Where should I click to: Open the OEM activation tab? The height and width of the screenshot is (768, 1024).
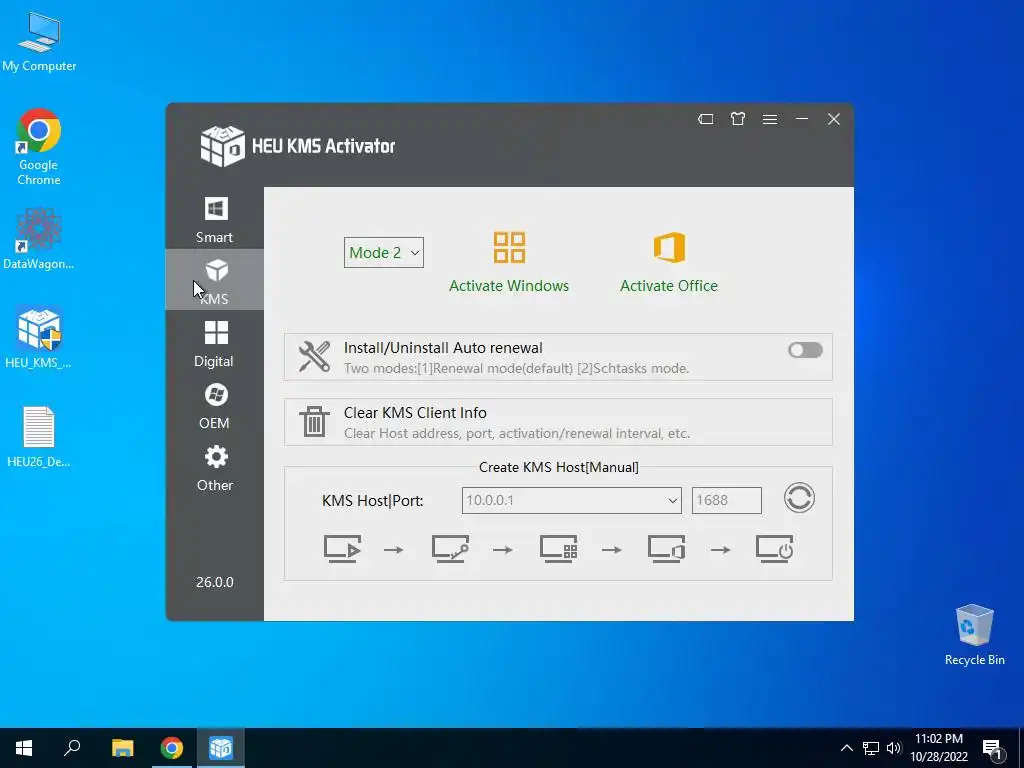click(x=215, y=406)
